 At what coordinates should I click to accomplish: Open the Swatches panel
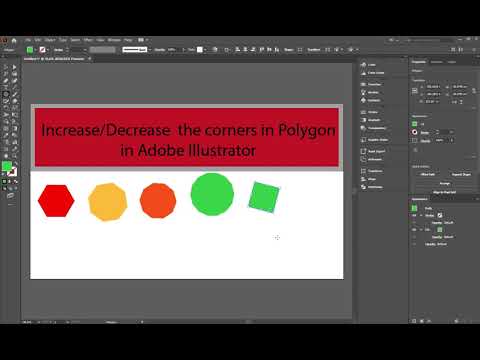coord(371,84)
